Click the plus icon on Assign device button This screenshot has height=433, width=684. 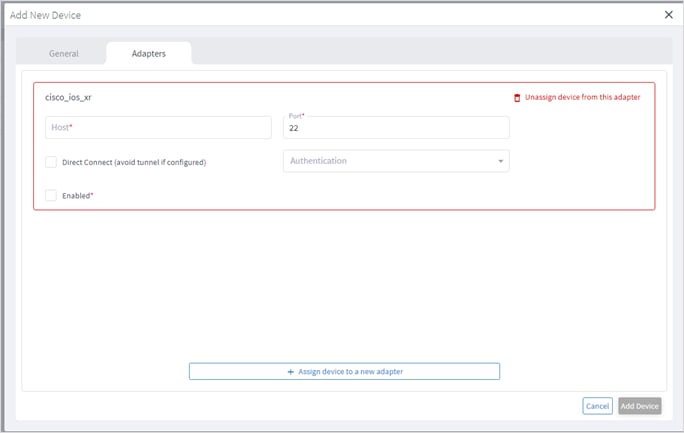[x=291, y=372]
